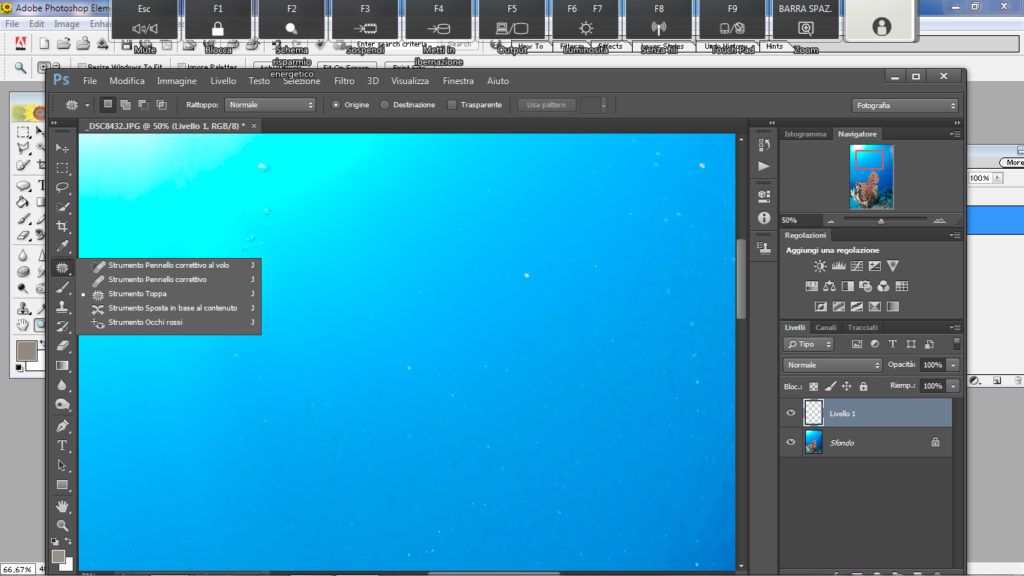Expand the Fotografia workspace dropdown

coord(905,105)
